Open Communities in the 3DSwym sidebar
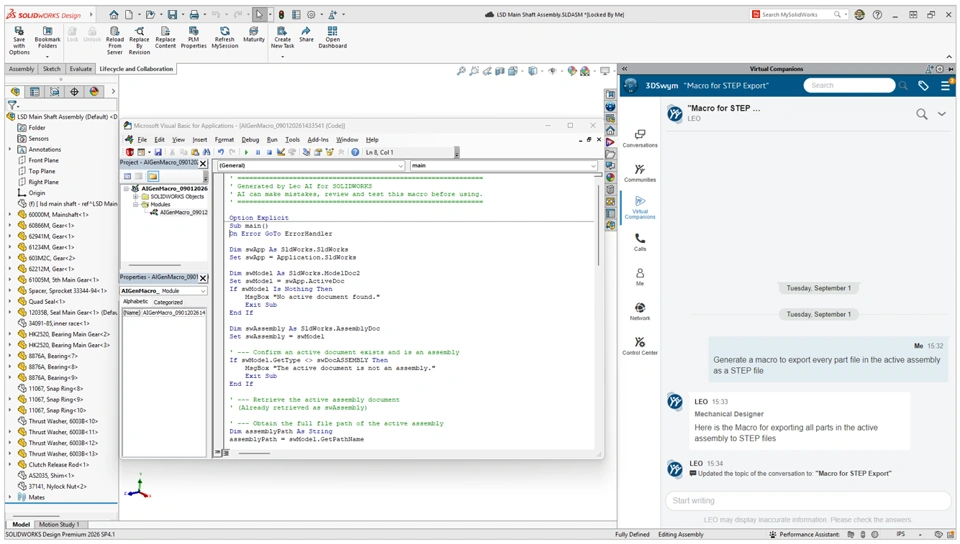The height and width of the screenshot is (544, 960). pyautogui.click(x=640, y=173)
